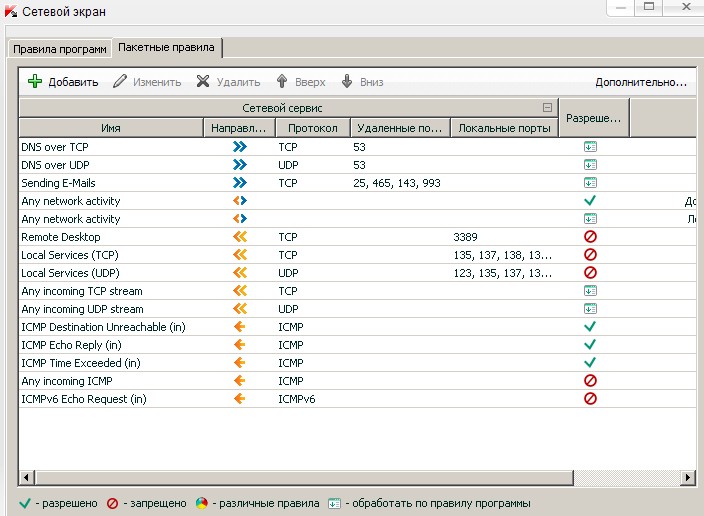Click the Delete X icon in toolbar
Screen dimensions: 704x516
pyautogui.click(x=203, y=82)
